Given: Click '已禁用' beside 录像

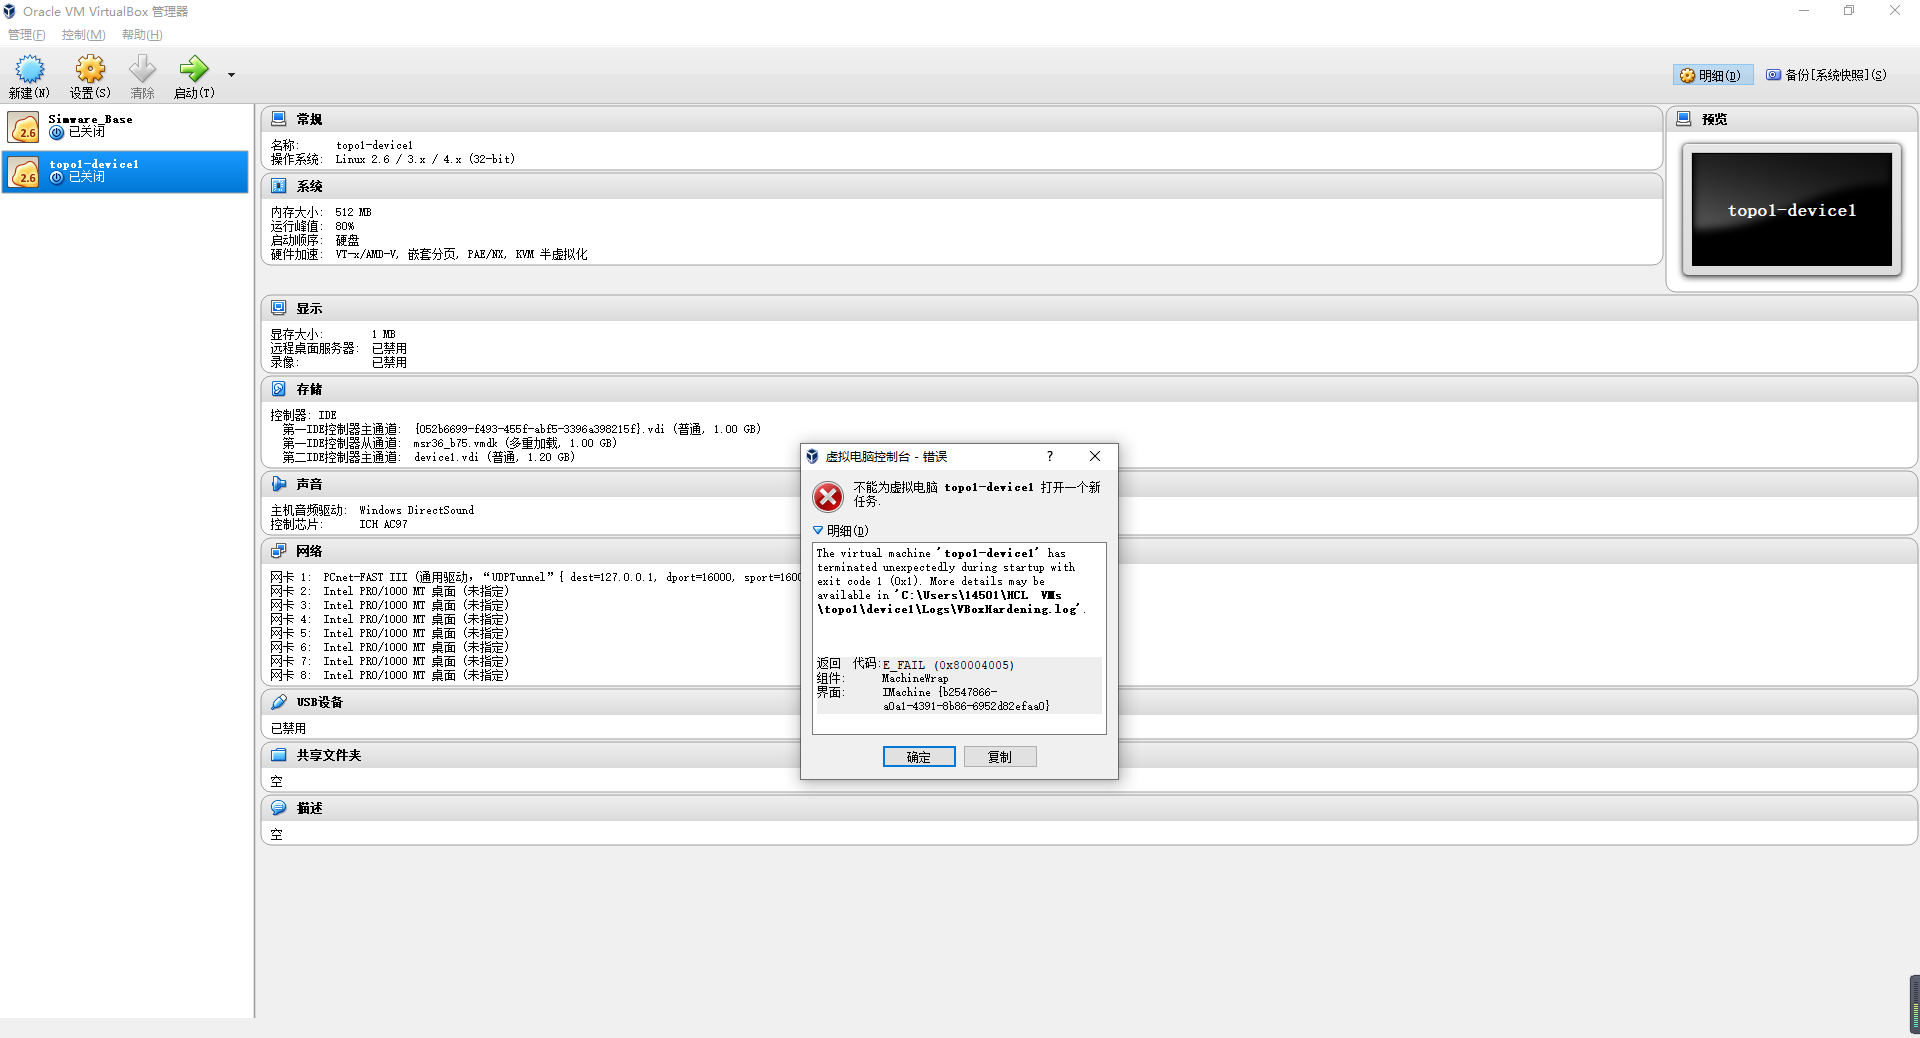Looking at the screenshot, I should pos(389,362).
